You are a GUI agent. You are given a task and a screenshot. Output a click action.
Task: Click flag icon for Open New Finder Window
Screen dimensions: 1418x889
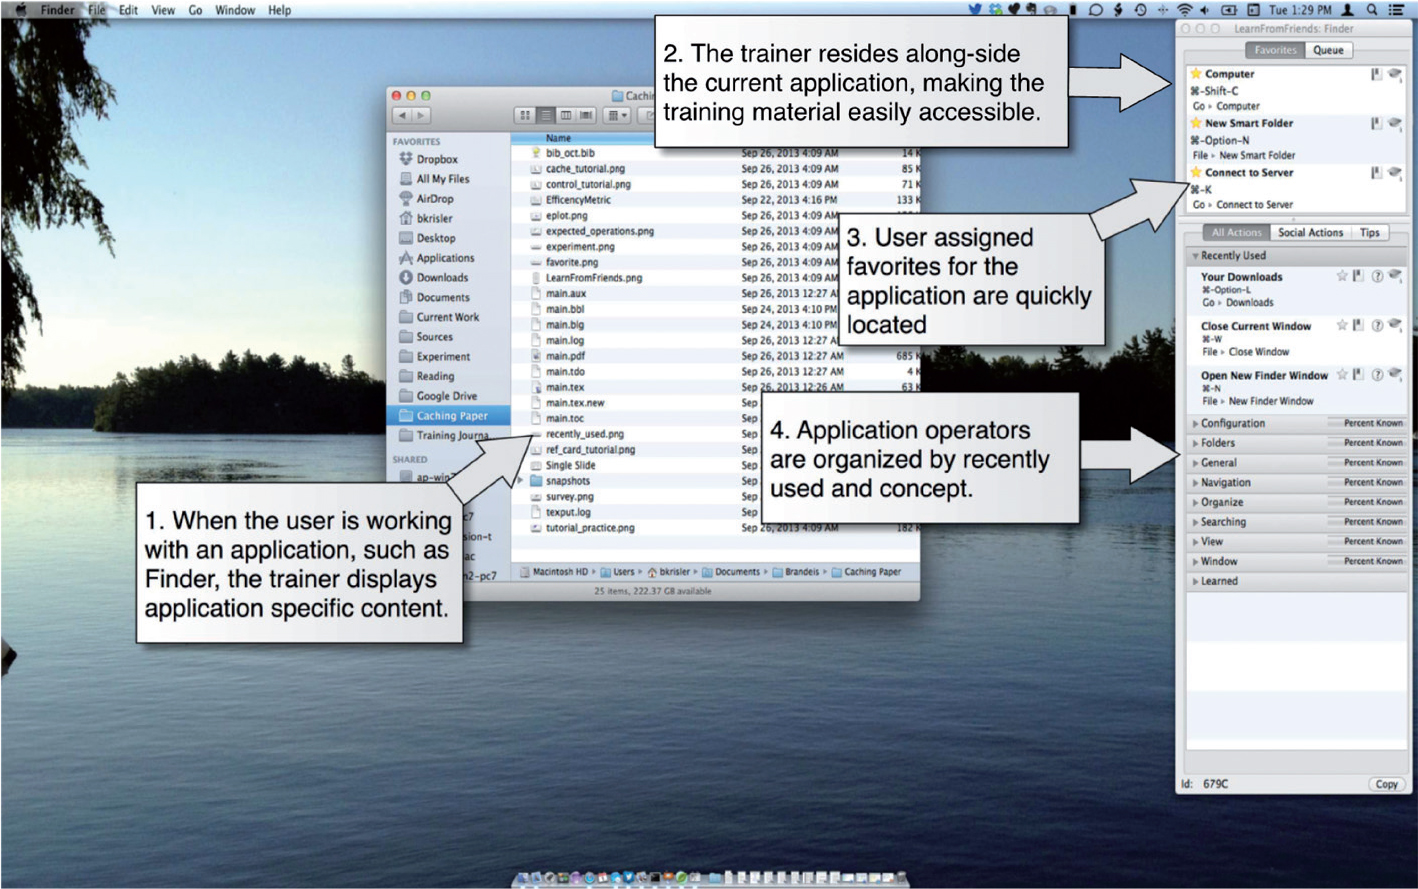pos(1358,375)
